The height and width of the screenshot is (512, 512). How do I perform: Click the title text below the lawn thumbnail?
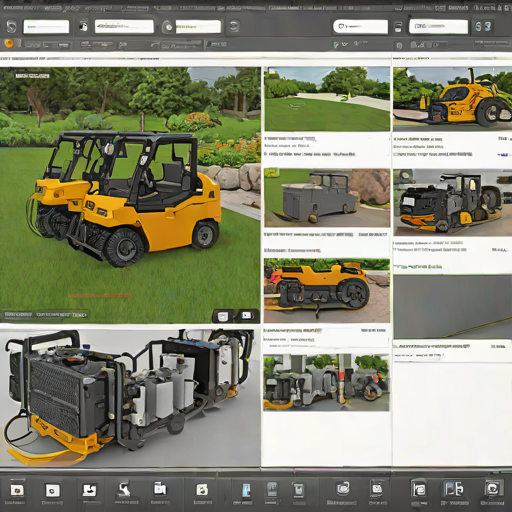(x=289, y=139)
